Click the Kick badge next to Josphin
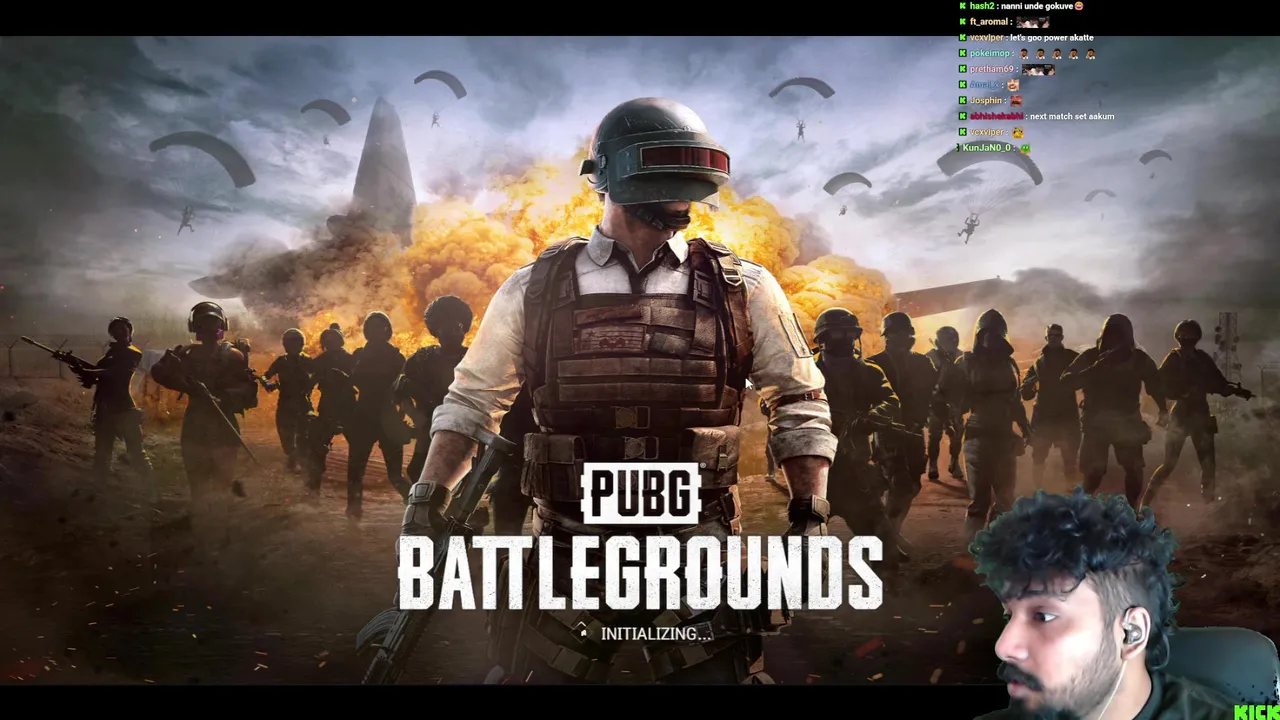The image size is (1280, 720). coord(963,100)
